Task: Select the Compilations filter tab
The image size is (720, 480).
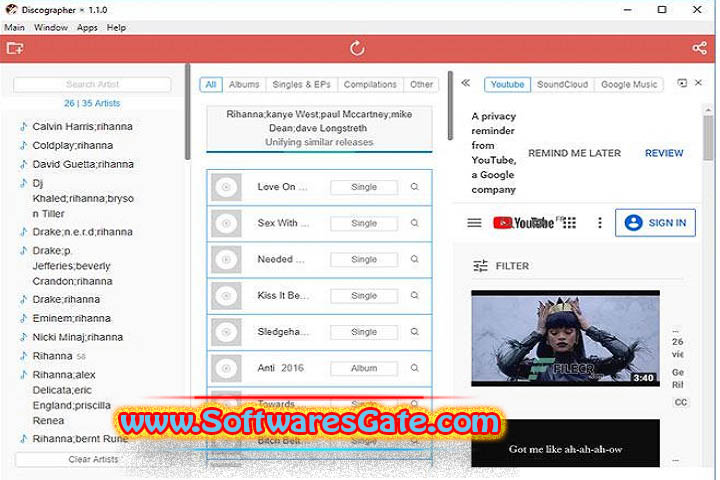Action: [370, 85]
